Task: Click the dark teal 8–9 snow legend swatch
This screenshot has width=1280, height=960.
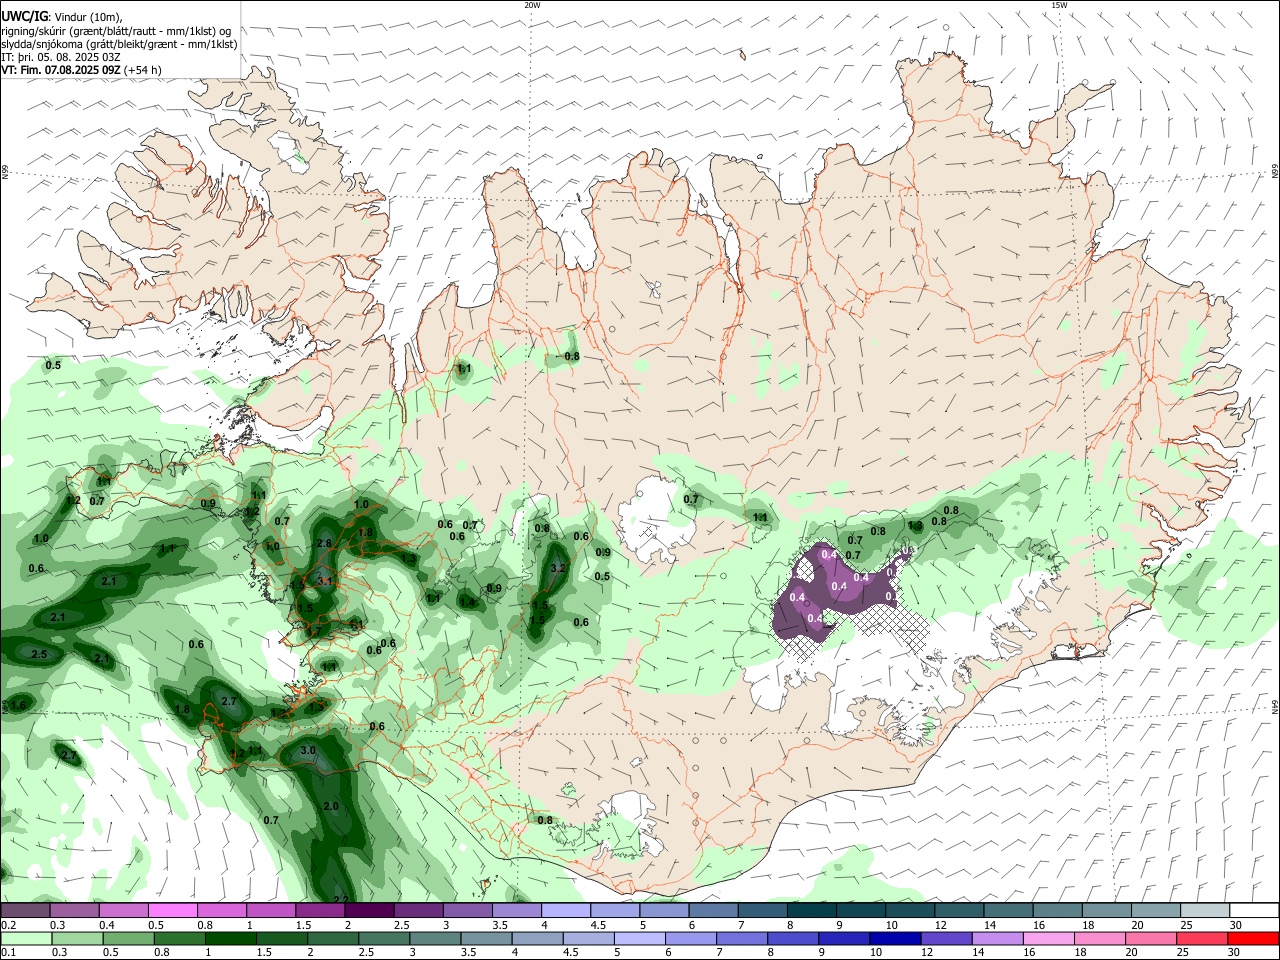Action: pos(812,911)
